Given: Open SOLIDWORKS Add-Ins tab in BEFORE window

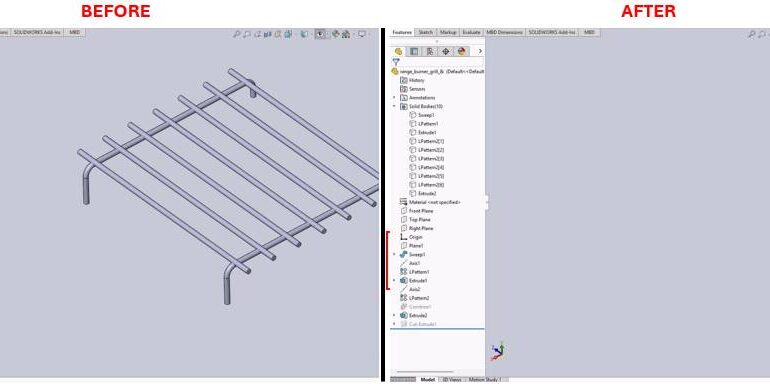Looking at the screenshot, I should point(37,32).
